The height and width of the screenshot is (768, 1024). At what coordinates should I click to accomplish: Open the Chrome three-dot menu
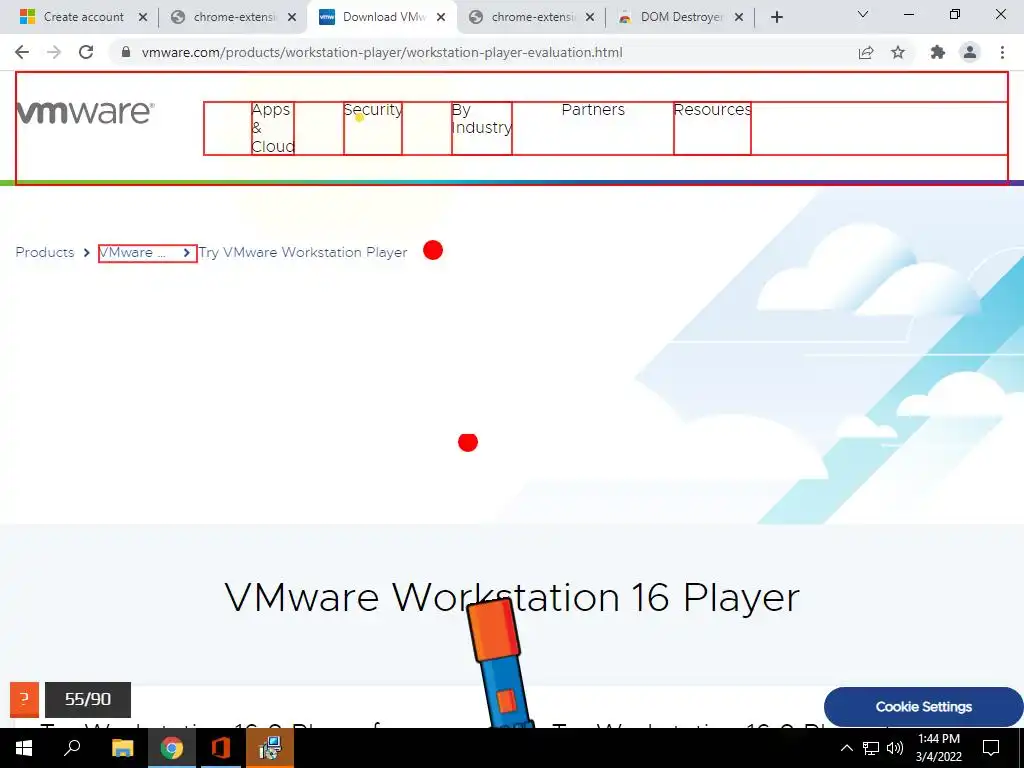[1002, 52]
